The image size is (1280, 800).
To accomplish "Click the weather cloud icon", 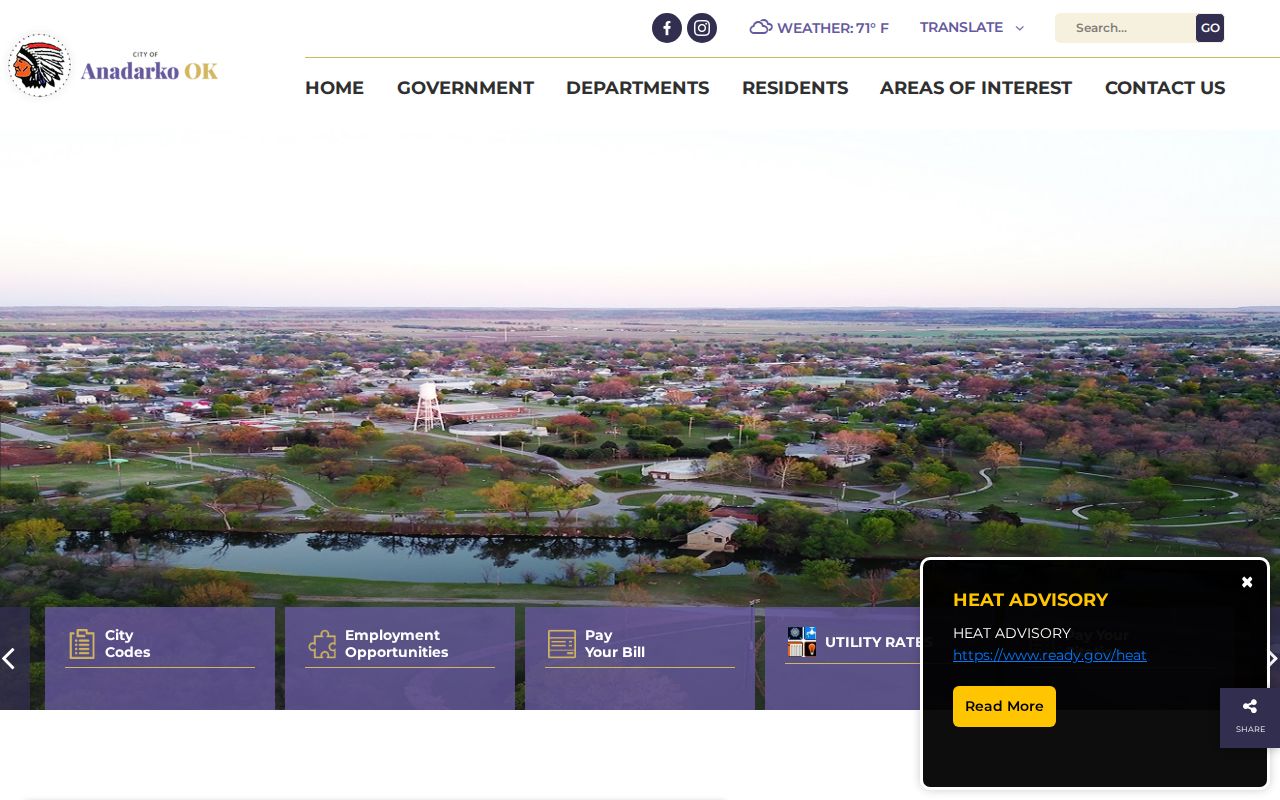I will (761, 27).
